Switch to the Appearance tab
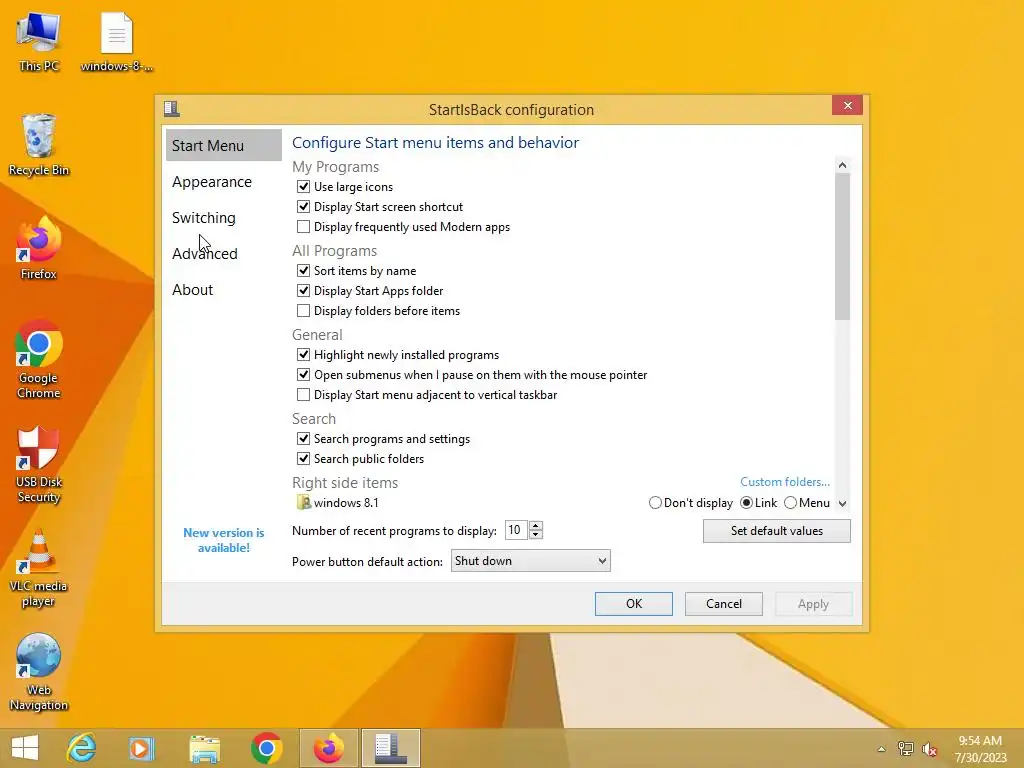 (212, 182)
